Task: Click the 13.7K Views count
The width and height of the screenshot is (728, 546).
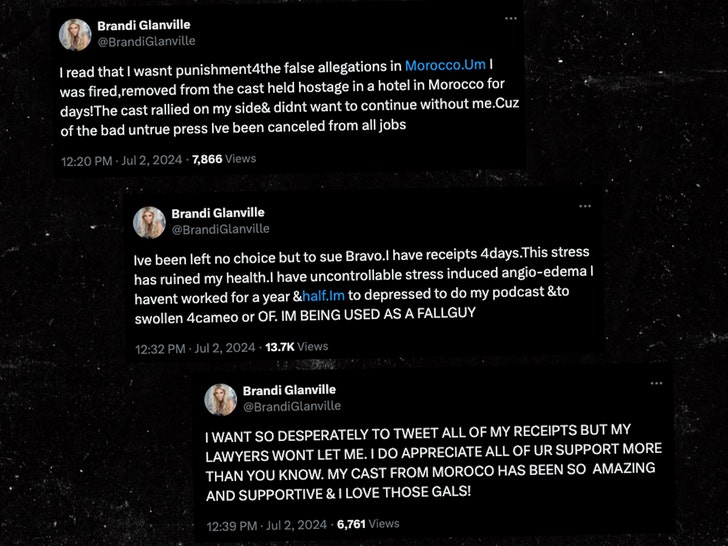Action: (297, 347)
